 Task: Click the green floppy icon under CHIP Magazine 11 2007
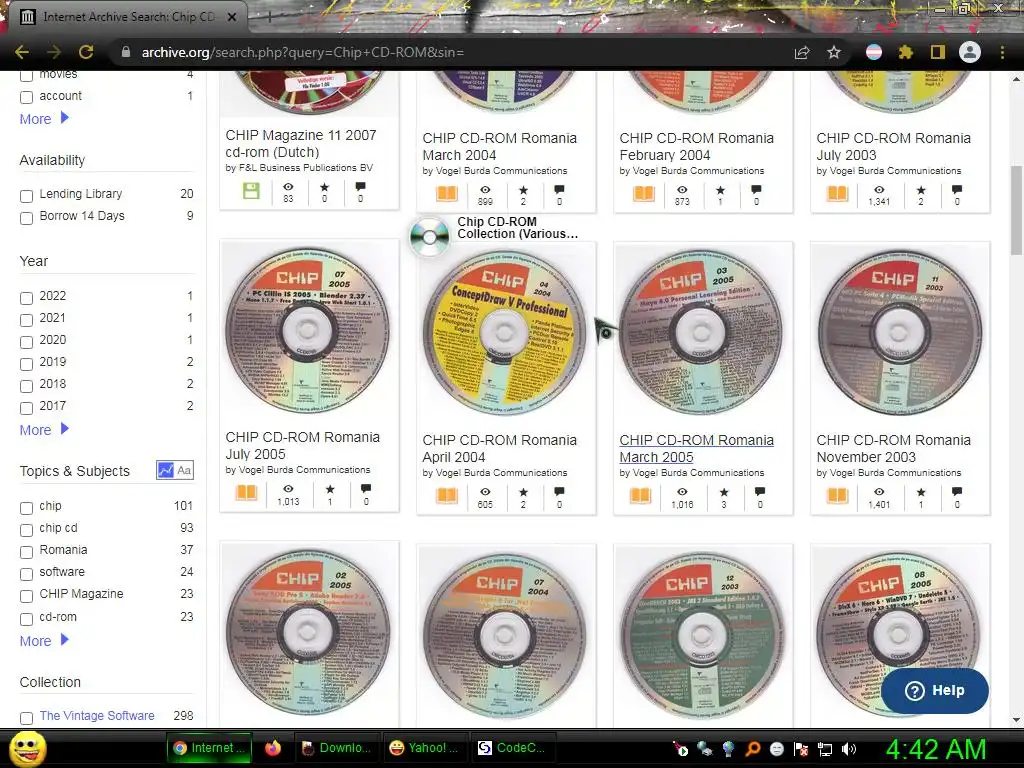[x=251, y=191]
